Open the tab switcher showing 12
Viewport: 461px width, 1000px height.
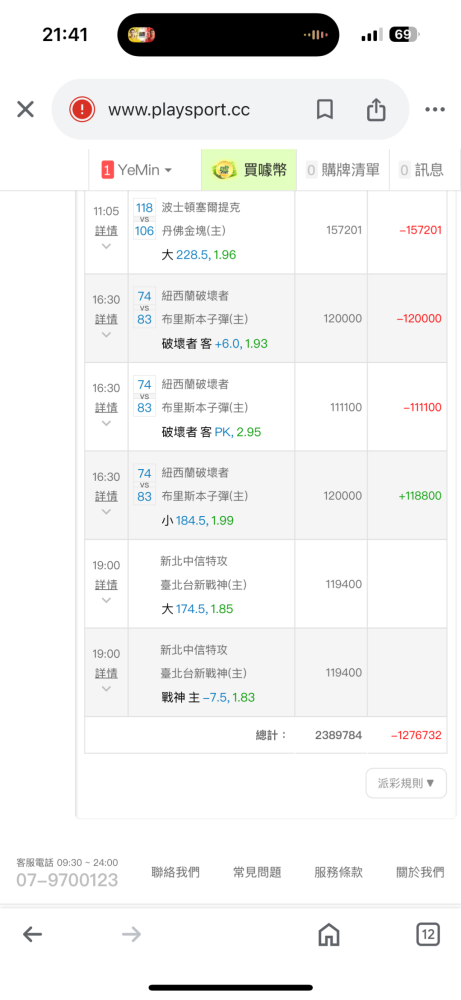click(428, 935)
